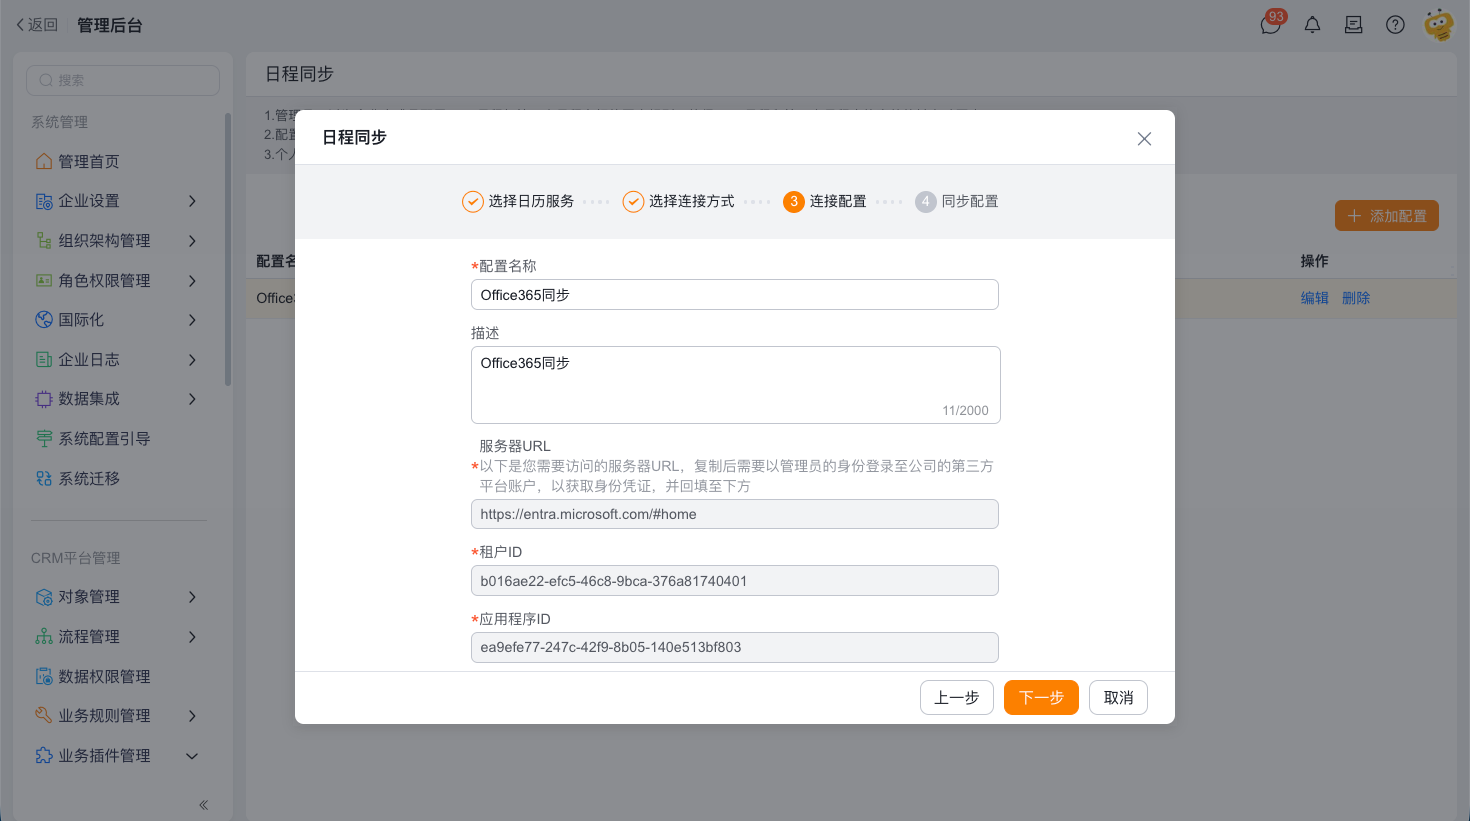Viewport: 1470px width, 821px height.
Task: Expand the 对象管理 submenu arrow
Action: point(192,597)
